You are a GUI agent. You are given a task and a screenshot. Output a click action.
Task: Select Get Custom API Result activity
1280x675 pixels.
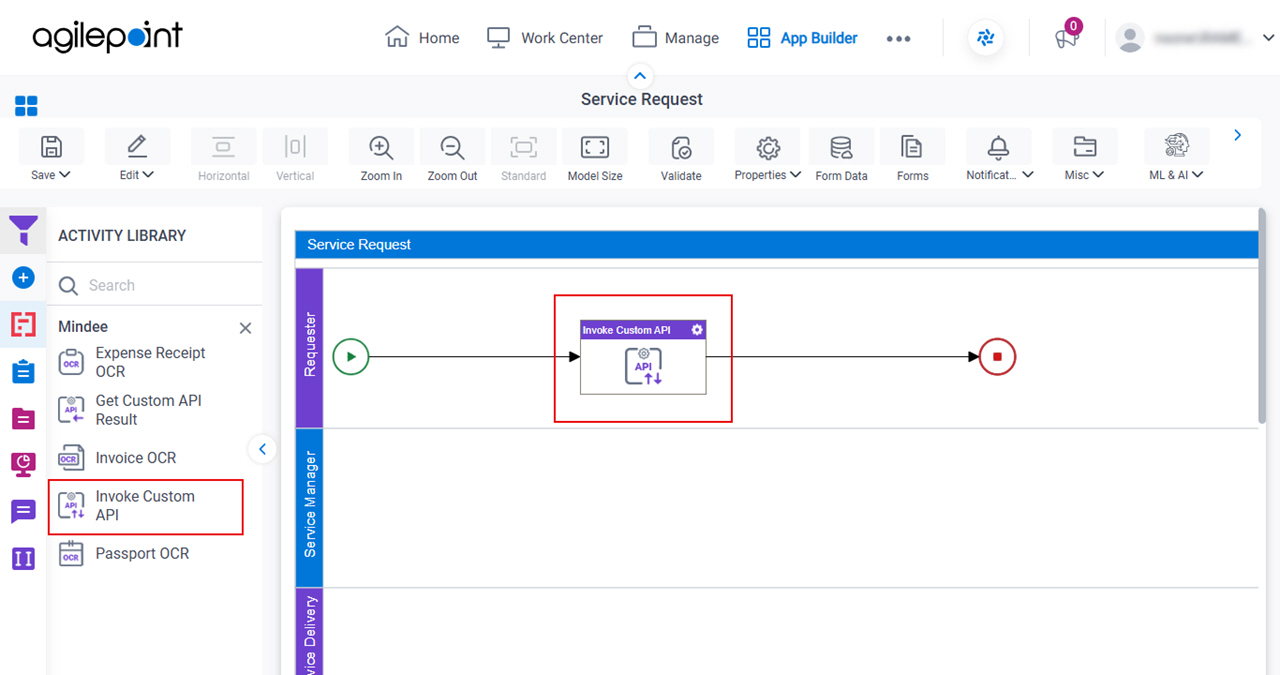click(150, 410)
